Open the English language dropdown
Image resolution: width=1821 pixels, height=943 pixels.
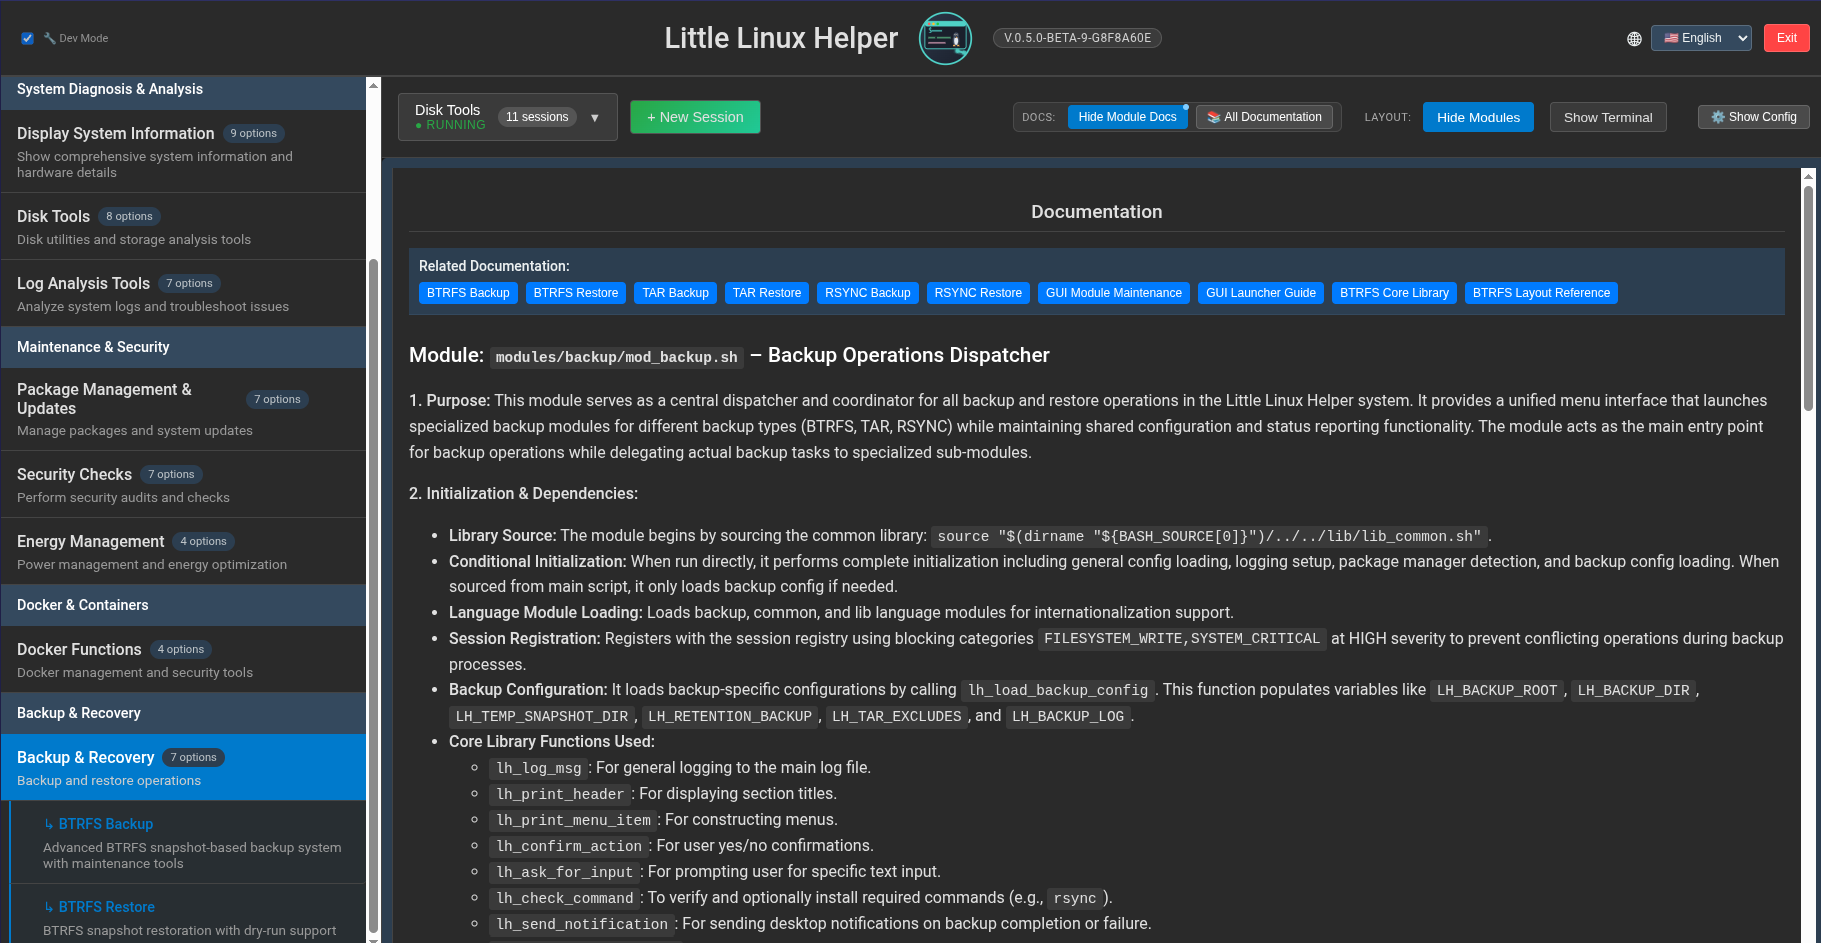(1701, 38)
